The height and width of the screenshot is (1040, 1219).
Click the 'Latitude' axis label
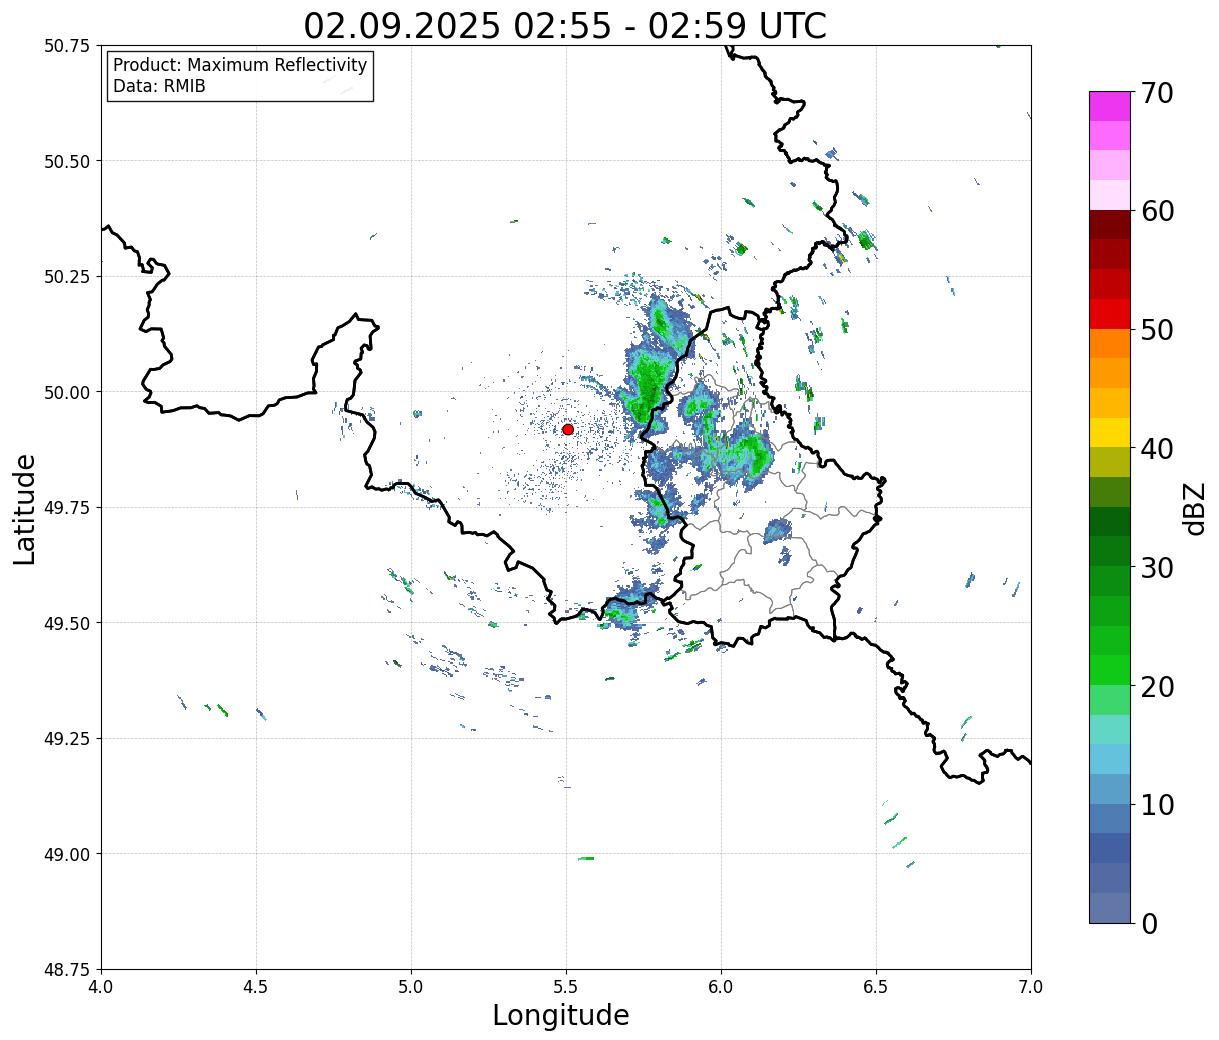click(x=25, y=509)
